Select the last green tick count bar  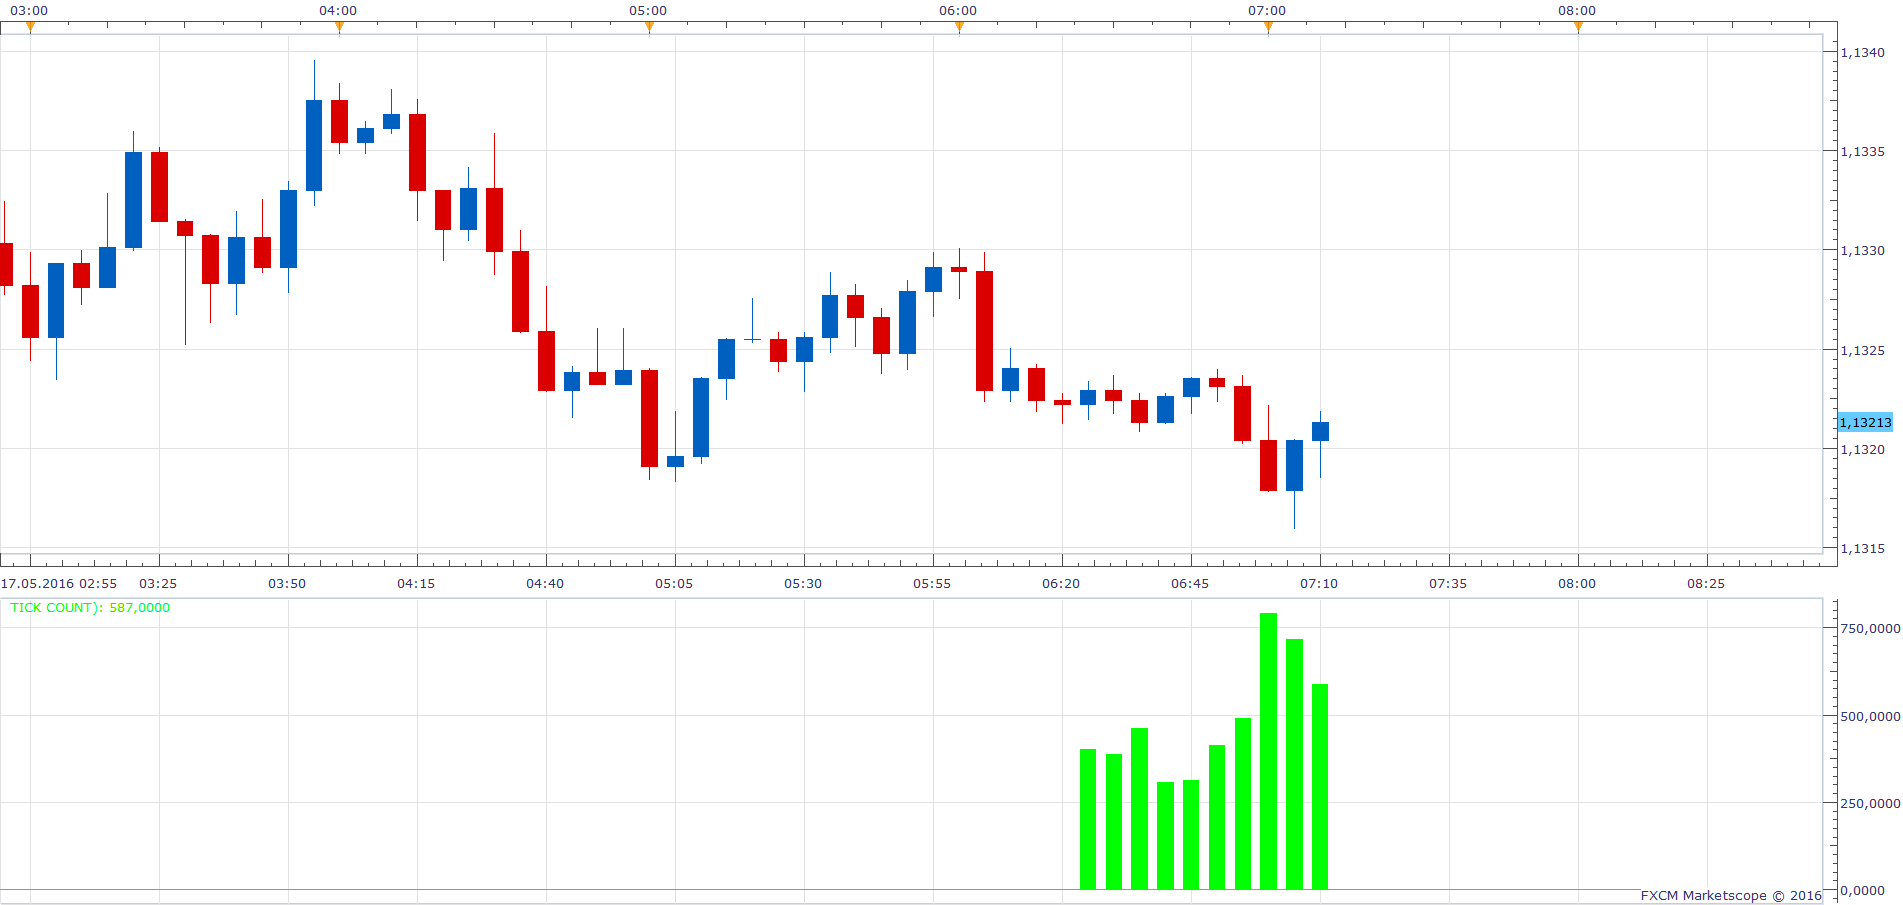1320,787
